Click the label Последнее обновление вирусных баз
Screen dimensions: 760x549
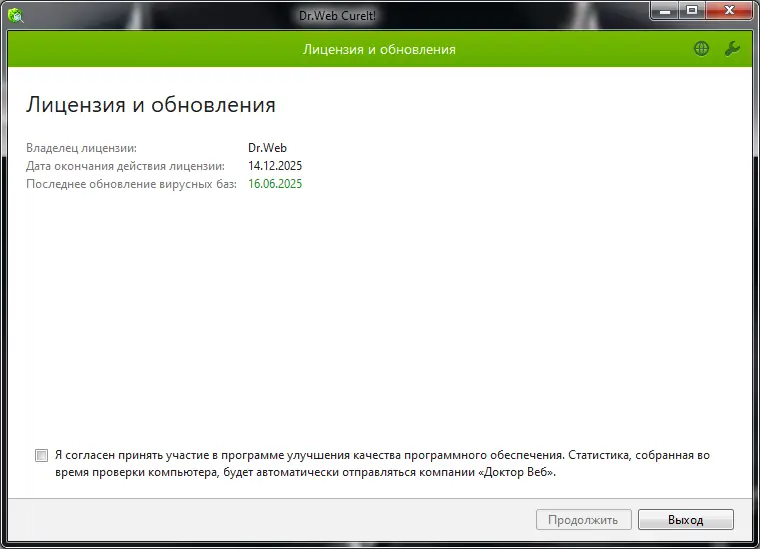click(131, 184)
